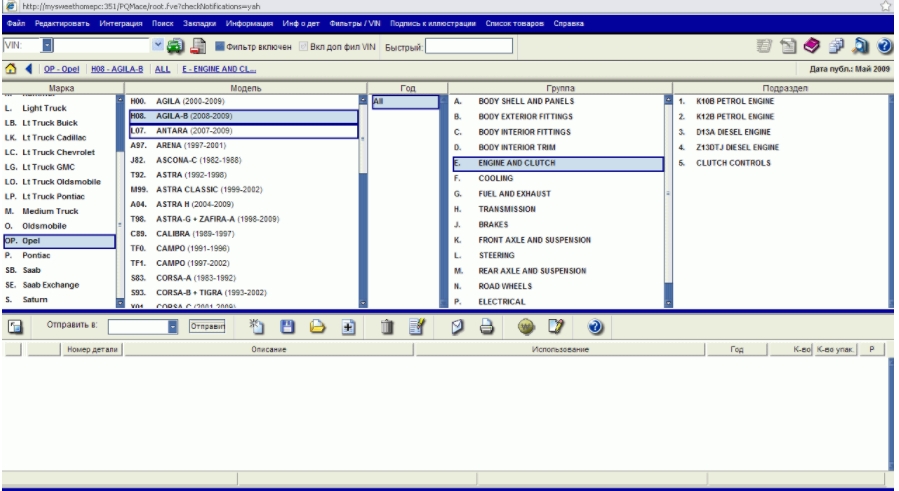Click the magnifier search icon at top right
This screenshot has height=491, width=899.
(860, 45)
